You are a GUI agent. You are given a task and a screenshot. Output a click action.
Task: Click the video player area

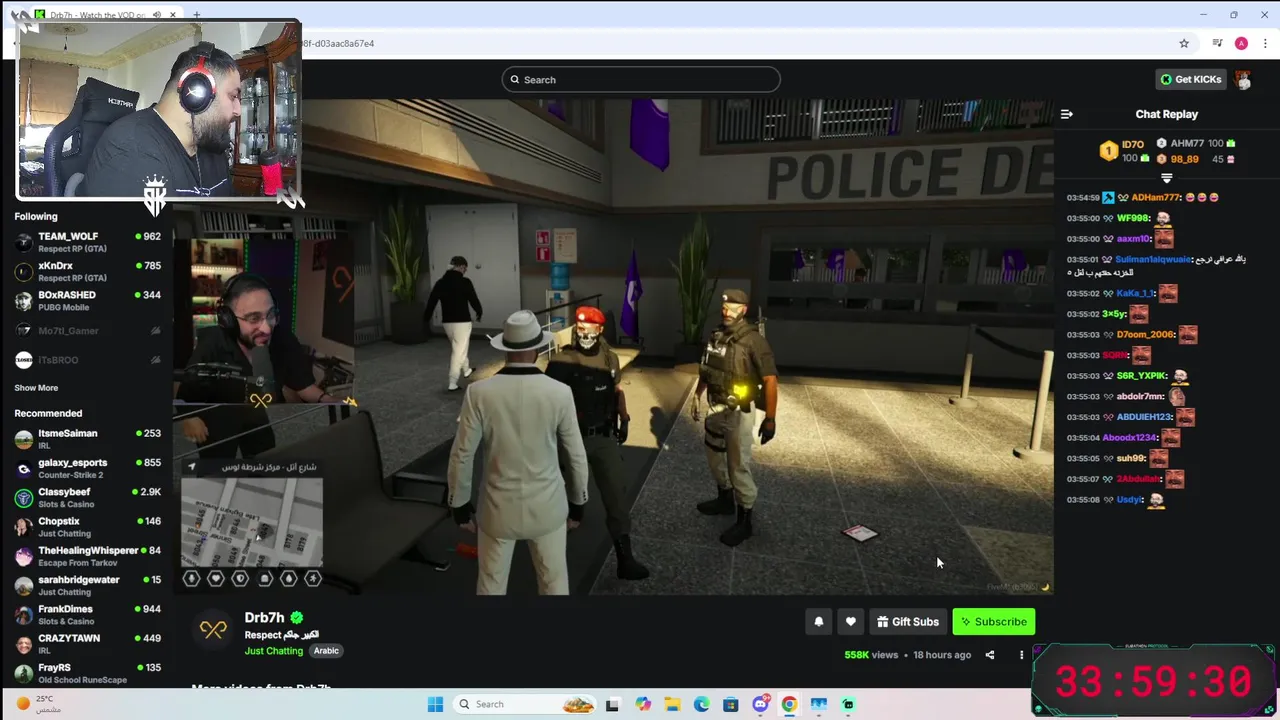[612, 346]
